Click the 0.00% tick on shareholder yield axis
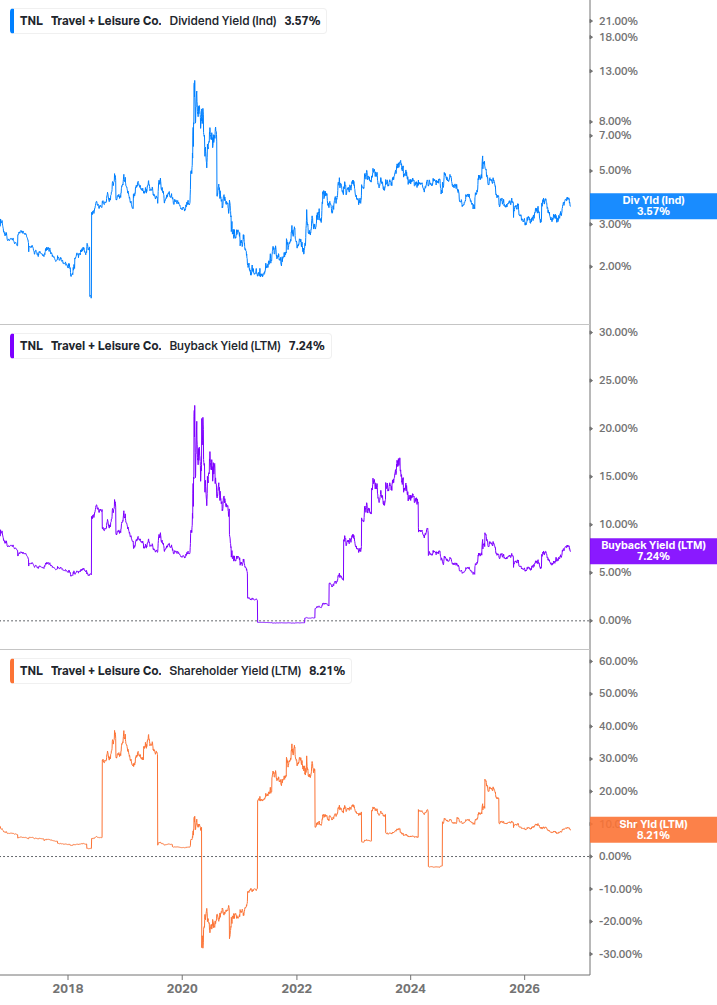Viewport: 717px width, 1005px height. (x=615, y=856)
